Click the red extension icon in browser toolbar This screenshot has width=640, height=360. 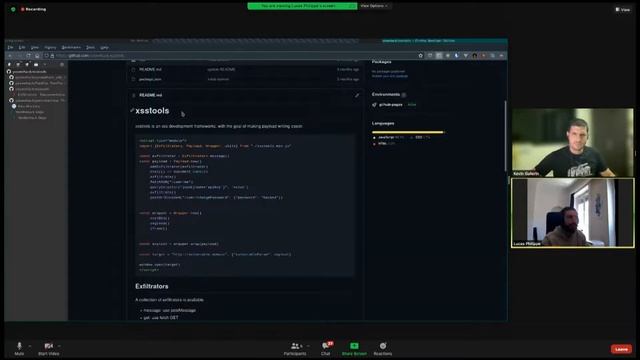tap(483, 56)
